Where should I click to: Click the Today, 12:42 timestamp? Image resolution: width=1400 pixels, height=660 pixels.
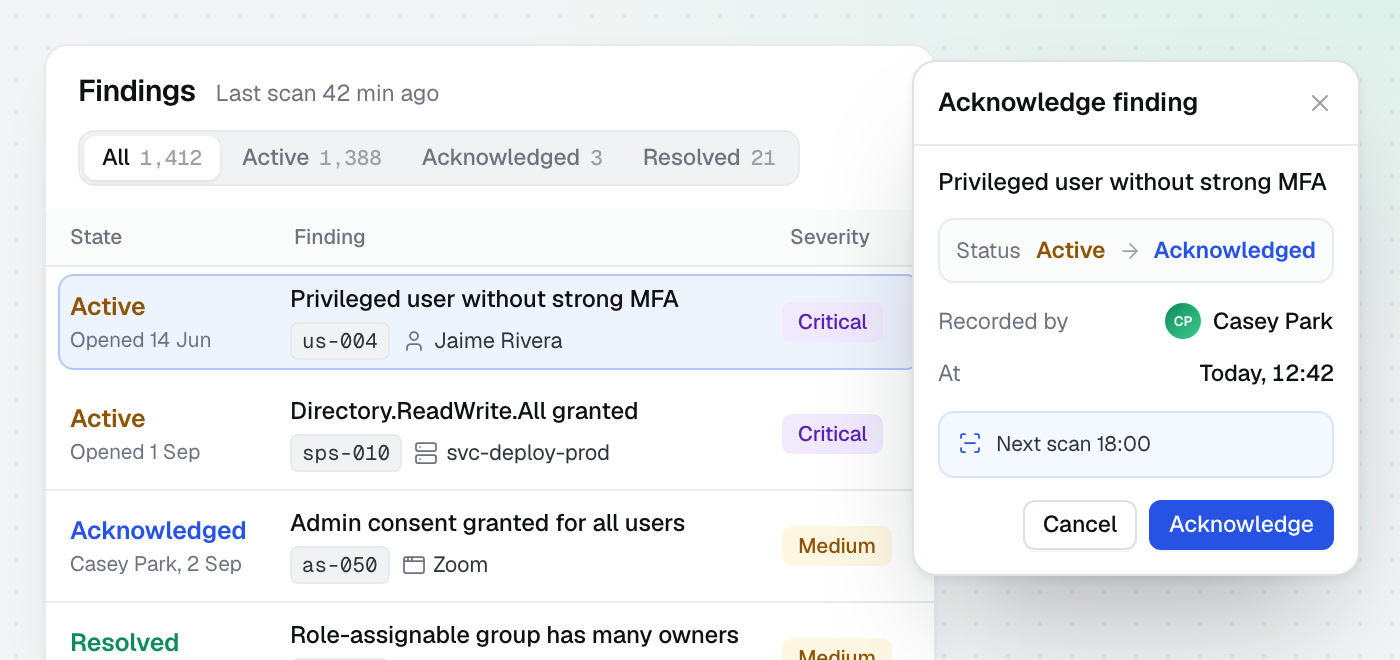pos(1267,374)
